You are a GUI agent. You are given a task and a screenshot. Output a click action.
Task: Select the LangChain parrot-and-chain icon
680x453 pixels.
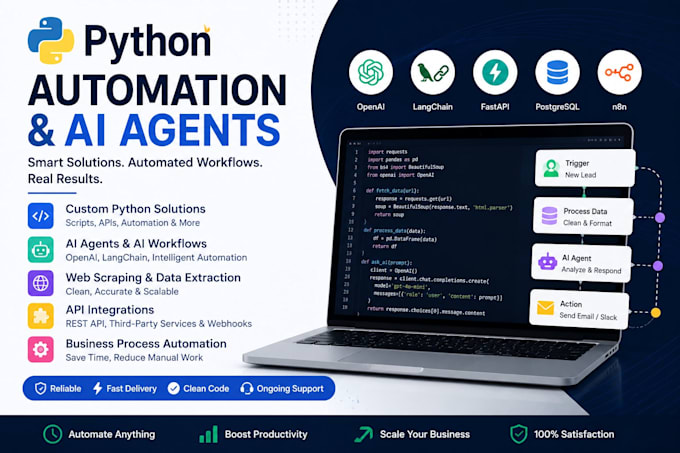tap(433, 72)
